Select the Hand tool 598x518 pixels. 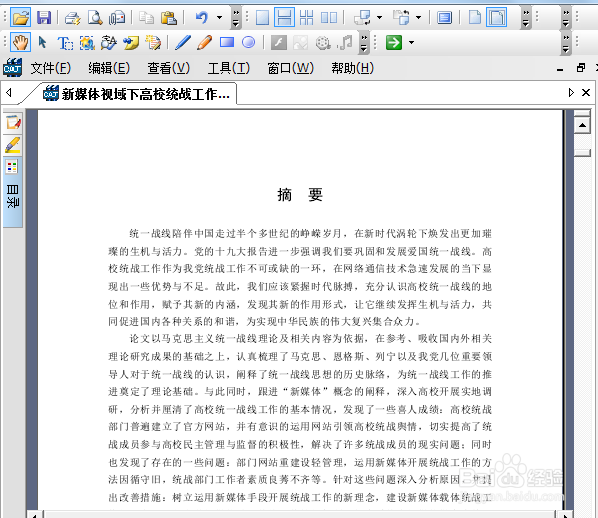(21, 42)
